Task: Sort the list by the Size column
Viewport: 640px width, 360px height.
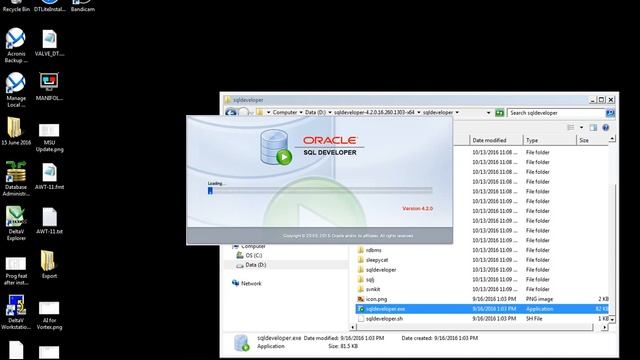Action: click(x=592, y=140)
